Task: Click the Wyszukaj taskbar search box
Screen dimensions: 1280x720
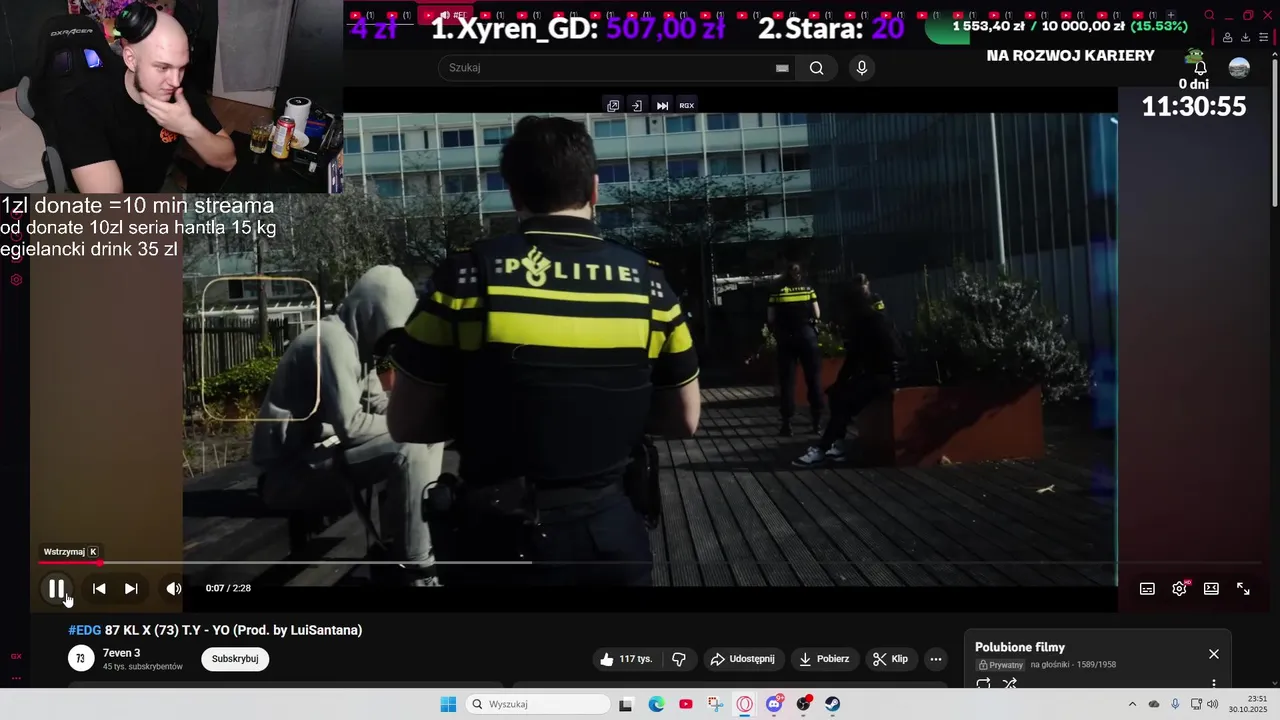Action: tap(539, 704)
